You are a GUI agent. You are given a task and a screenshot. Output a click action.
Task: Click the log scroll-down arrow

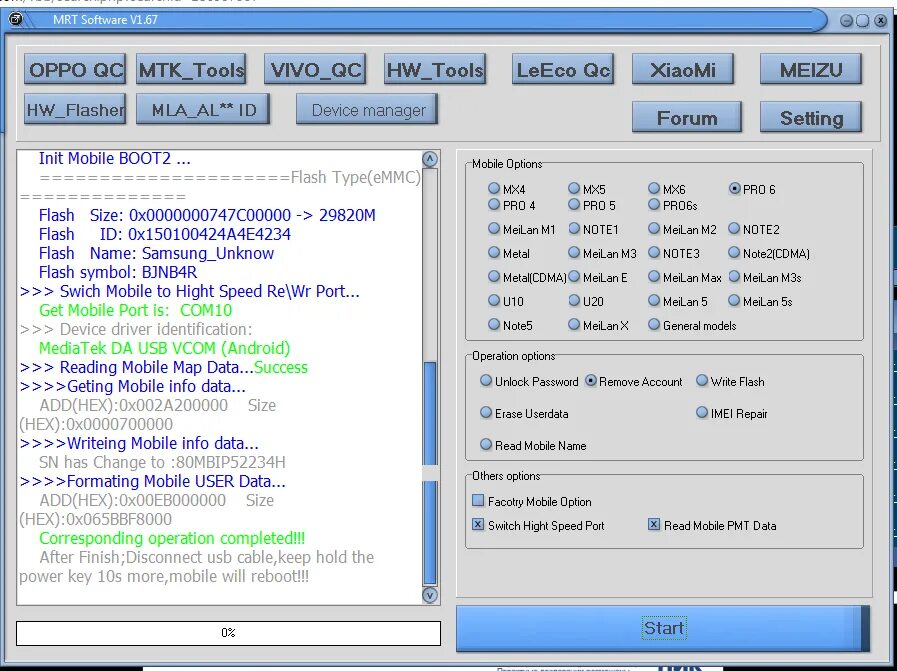[x=430, y=595]
